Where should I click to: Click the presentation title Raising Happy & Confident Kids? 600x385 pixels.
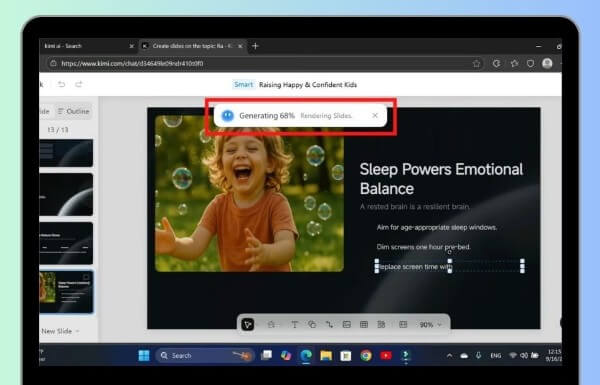308,85
